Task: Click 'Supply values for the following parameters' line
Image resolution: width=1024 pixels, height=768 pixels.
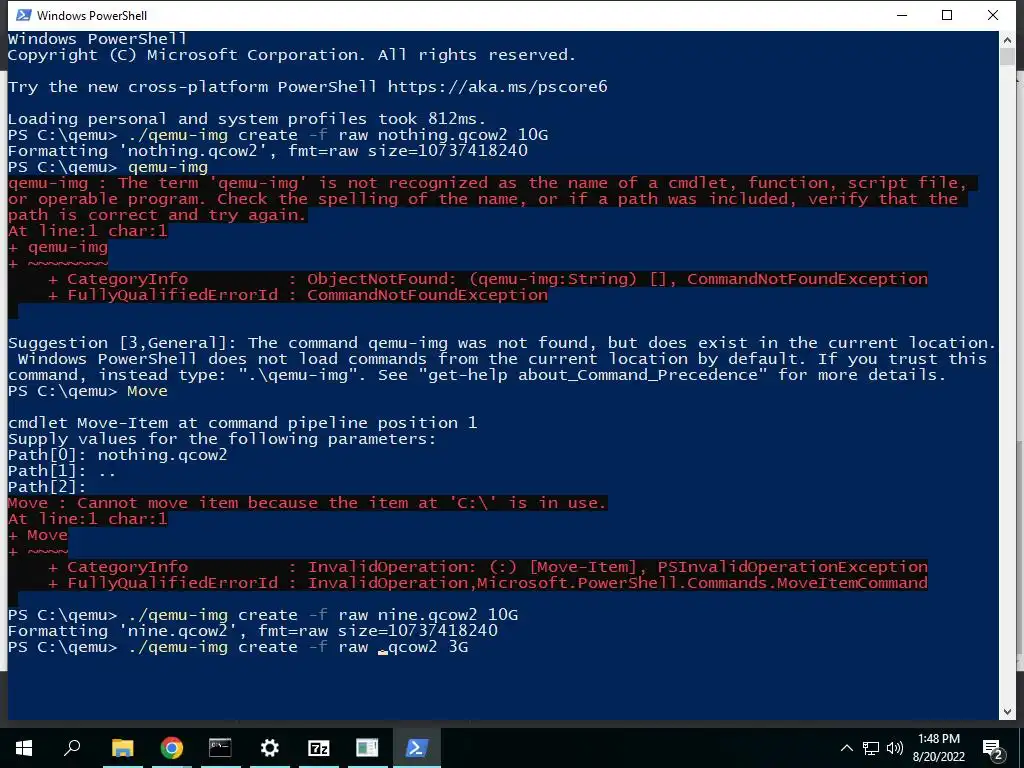Action: click(222, 439)
